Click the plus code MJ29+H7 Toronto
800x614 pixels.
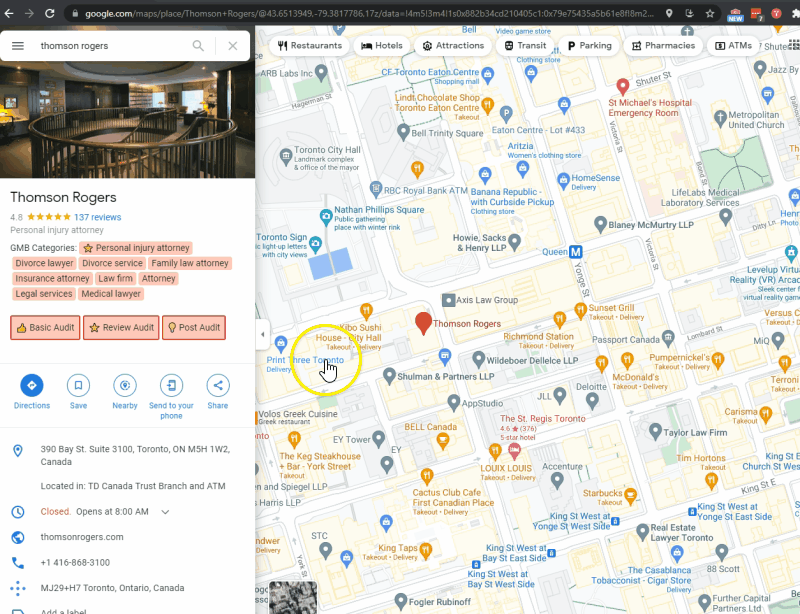(x=112, y=588)
